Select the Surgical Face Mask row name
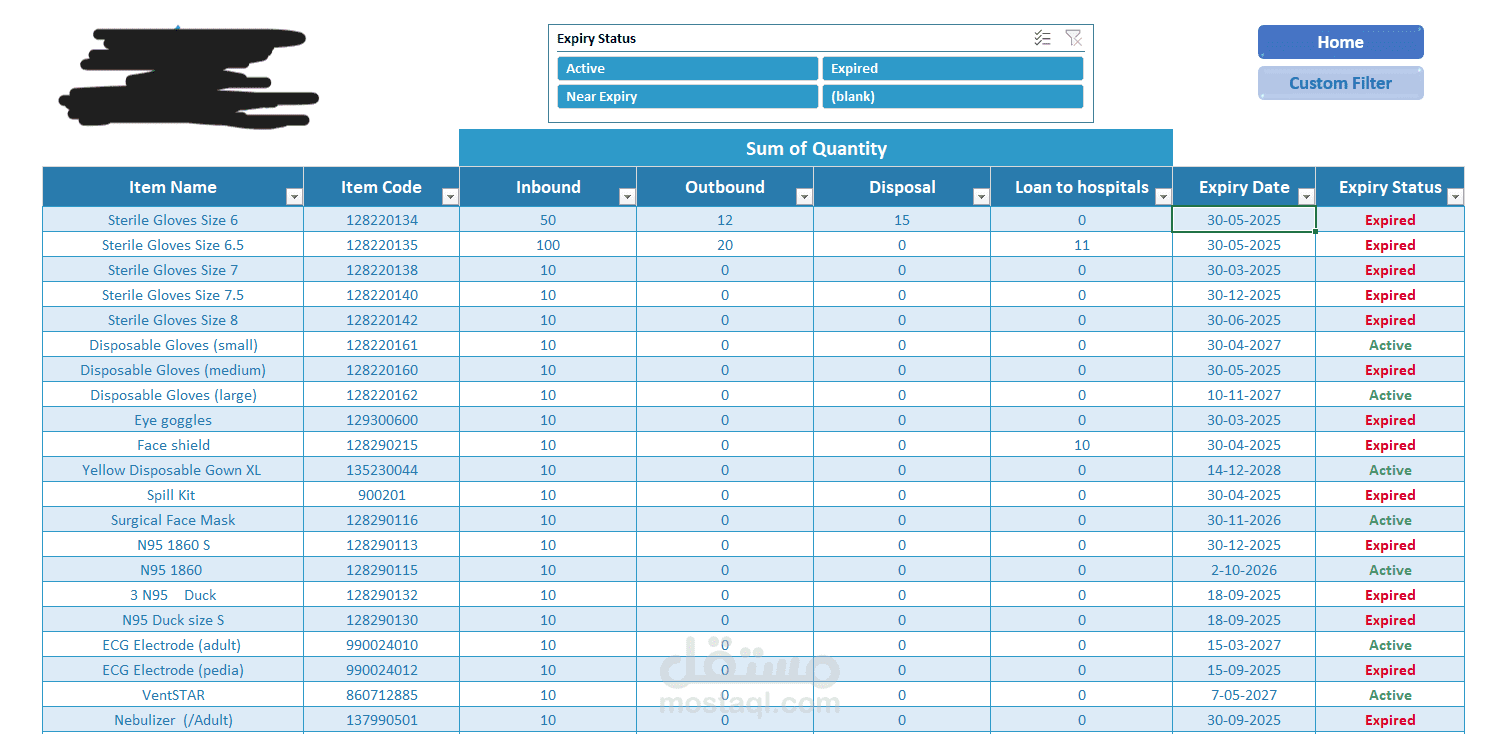Image resolution: width=1501 pixels, height=734 pixels. (x=173, y=520)
